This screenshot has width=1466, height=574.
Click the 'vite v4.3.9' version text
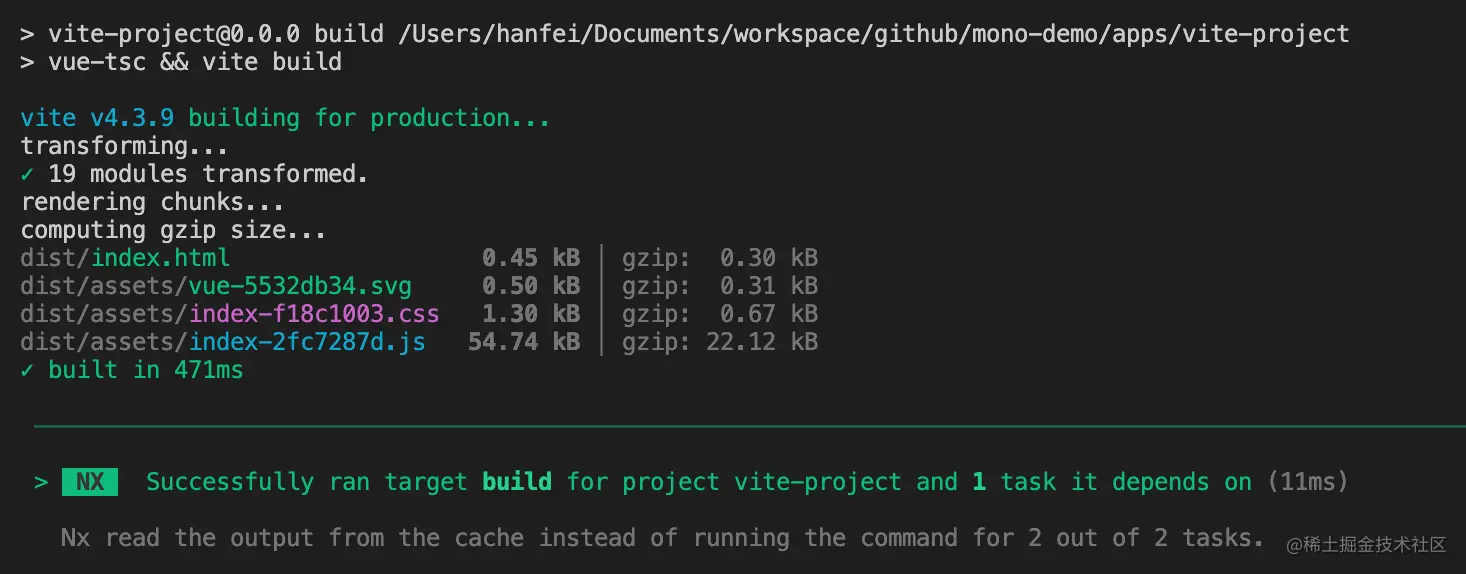[97, 118]
